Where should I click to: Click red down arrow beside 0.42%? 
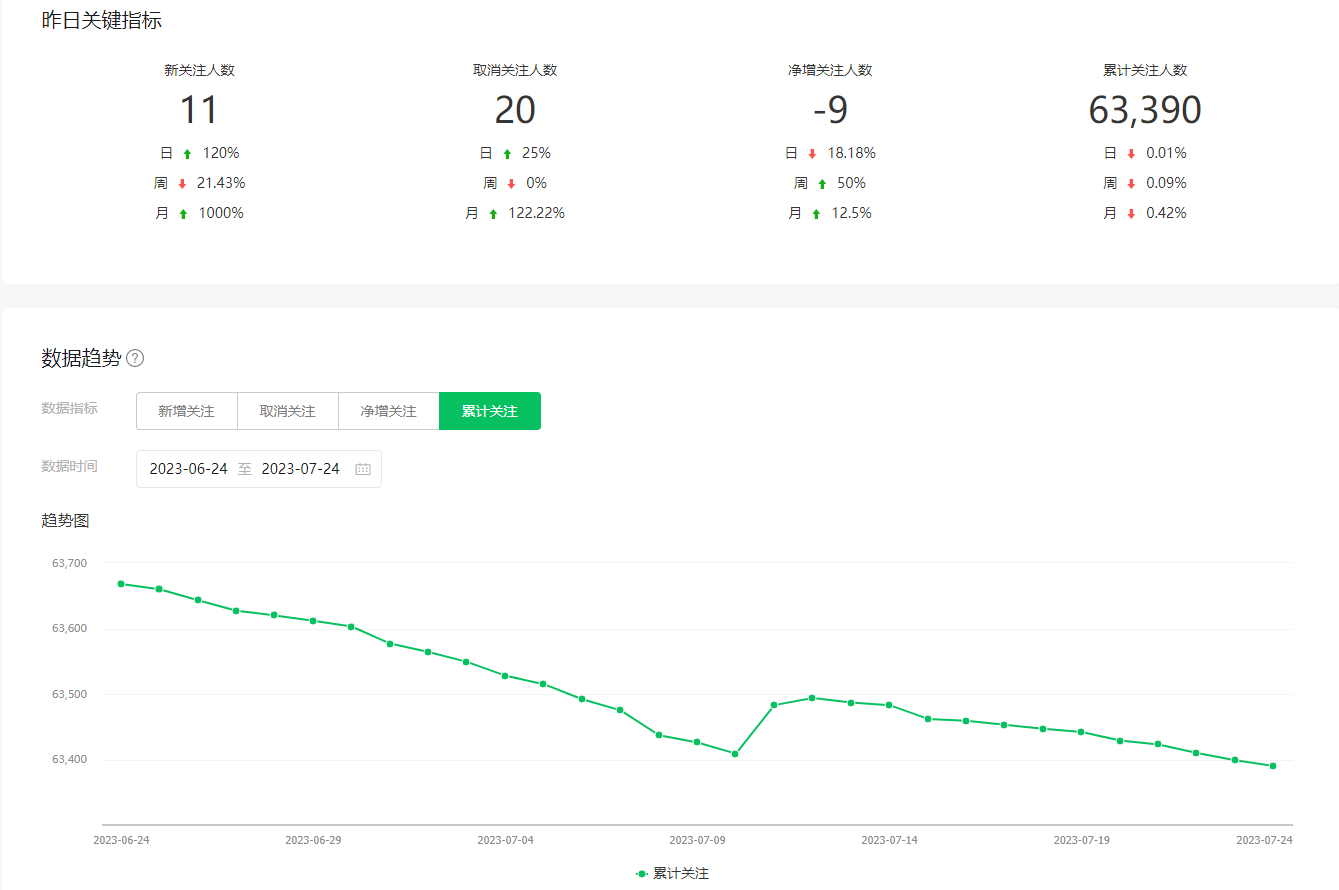click(1131, 214)
